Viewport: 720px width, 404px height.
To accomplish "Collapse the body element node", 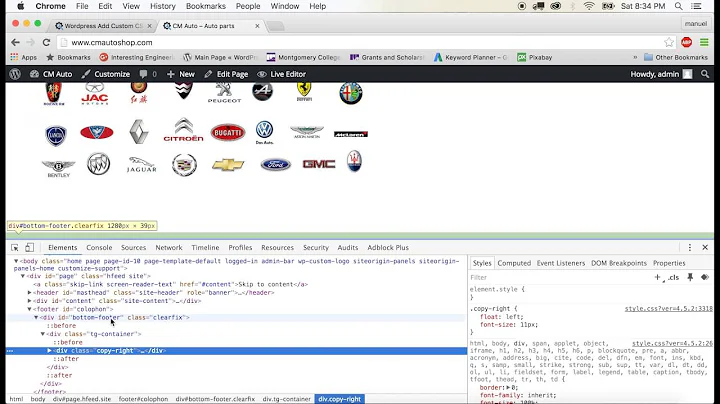I will click(16, 261).
